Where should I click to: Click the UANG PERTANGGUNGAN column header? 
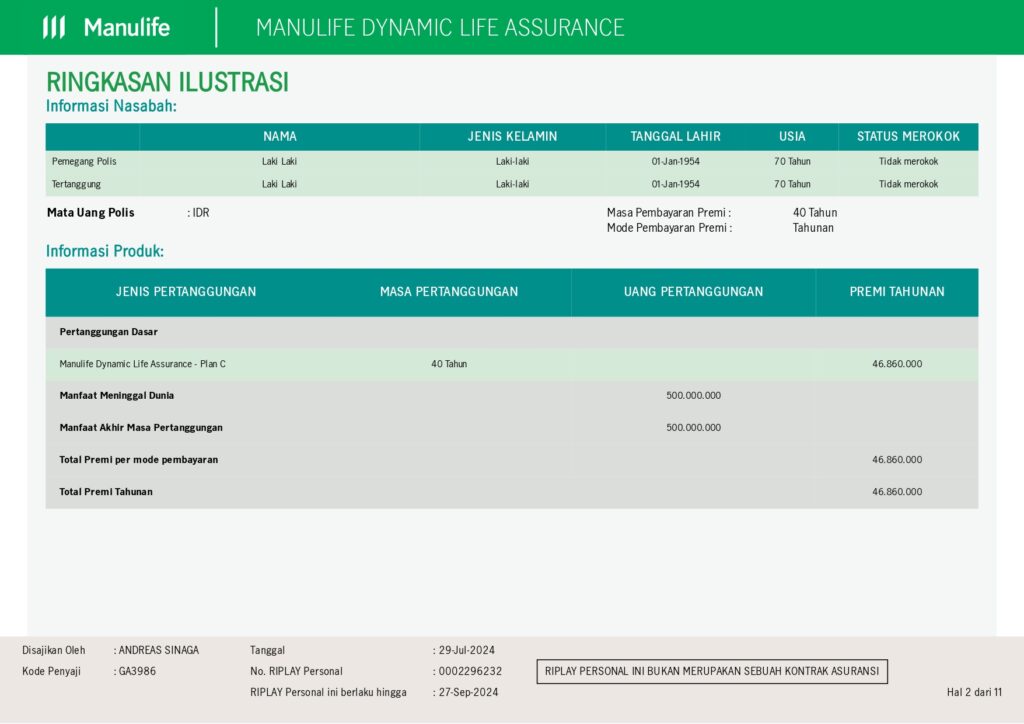[694, 292]
